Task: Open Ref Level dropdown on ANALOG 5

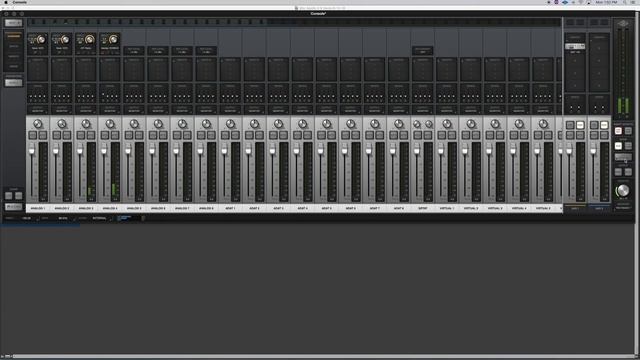Action: click(x=134, y=51)
